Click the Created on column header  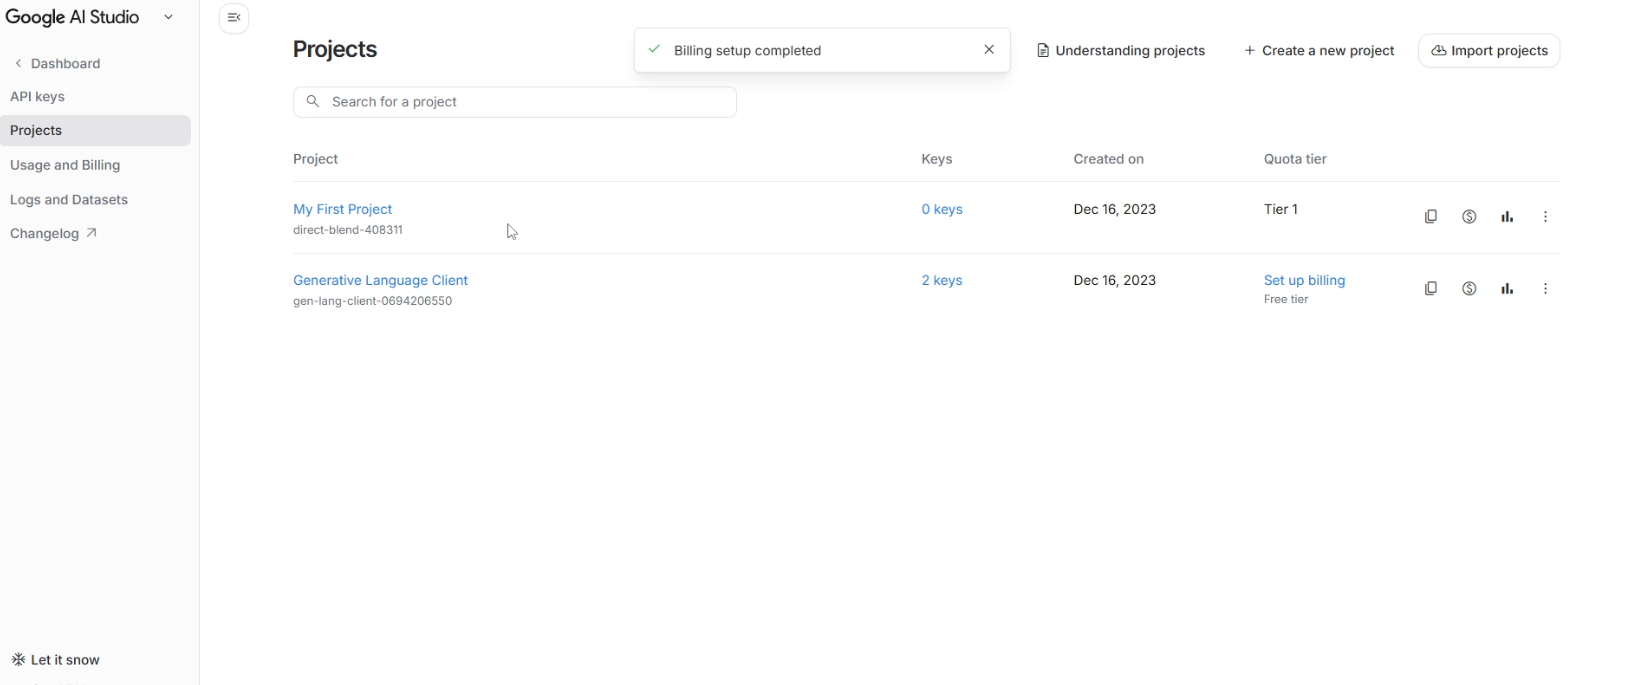click(x=1109, y=160)
